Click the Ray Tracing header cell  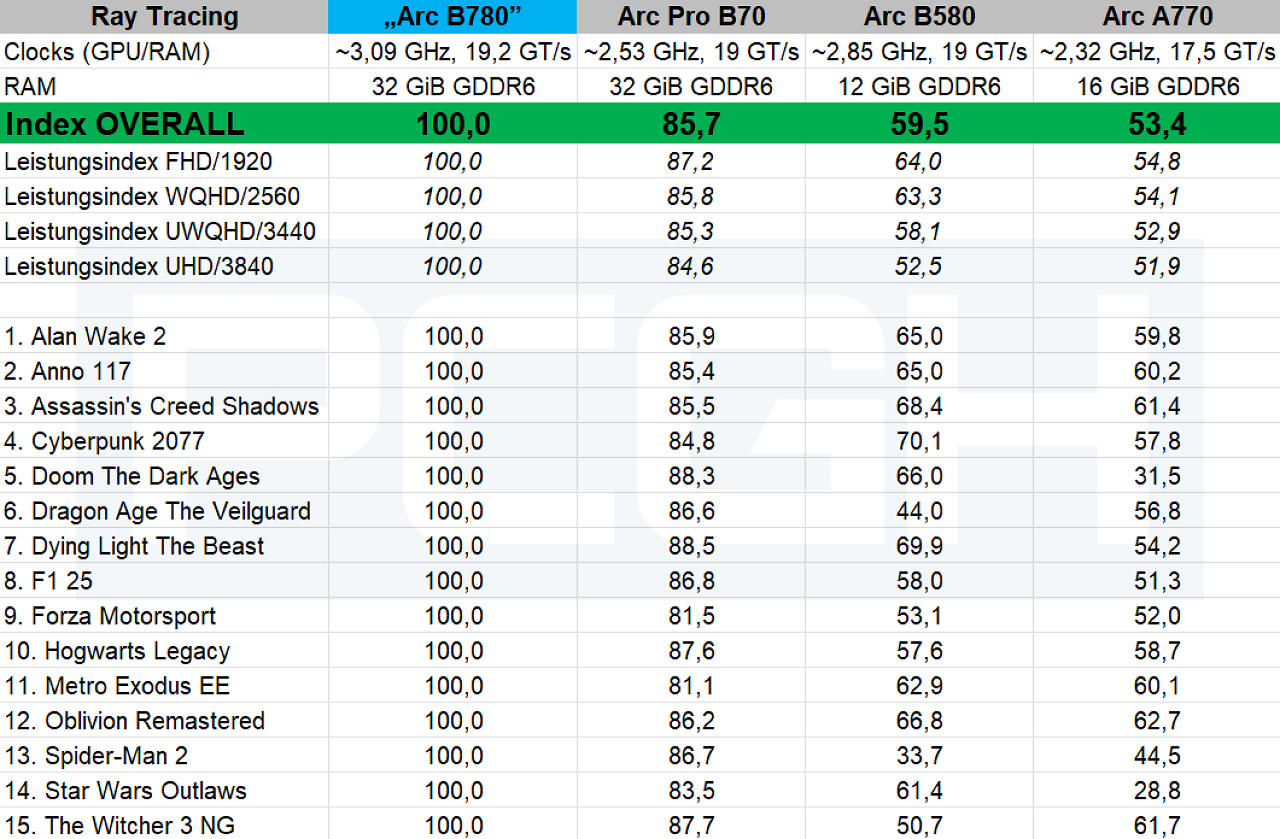pyautogui.click(x=164, y=16)
